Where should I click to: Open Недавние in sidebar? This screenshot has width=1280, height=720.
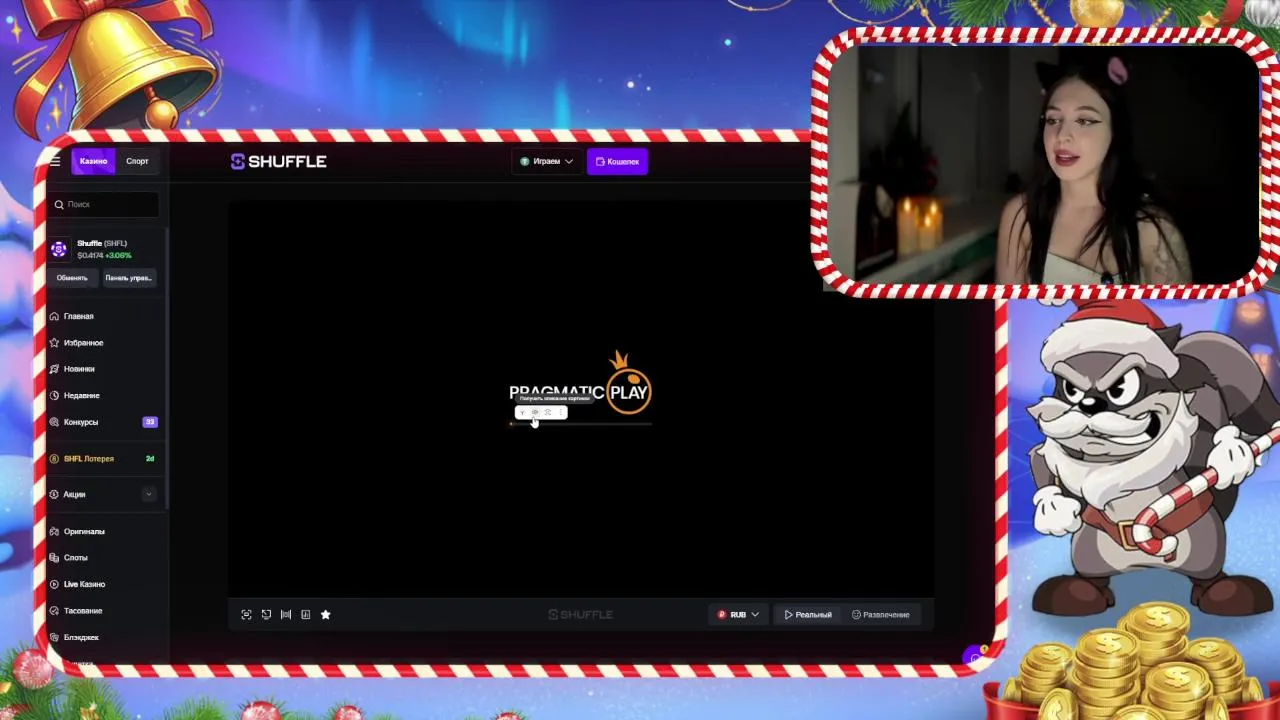[81, 395]
